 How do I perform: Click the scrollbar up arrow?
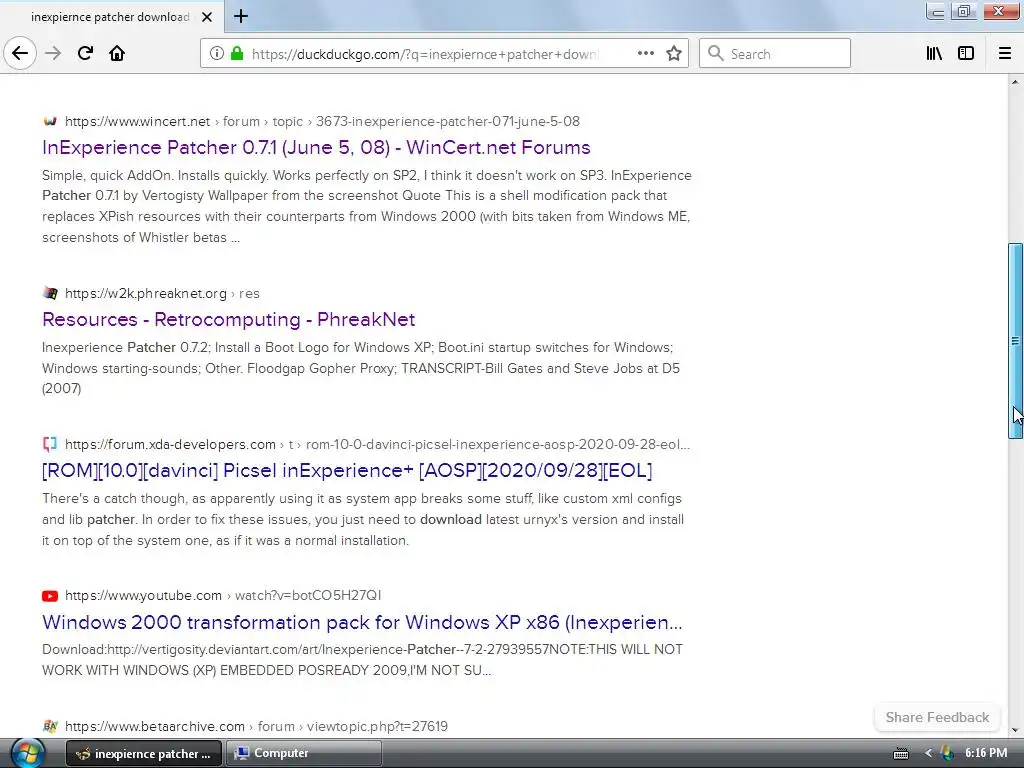pos(1015,82)
